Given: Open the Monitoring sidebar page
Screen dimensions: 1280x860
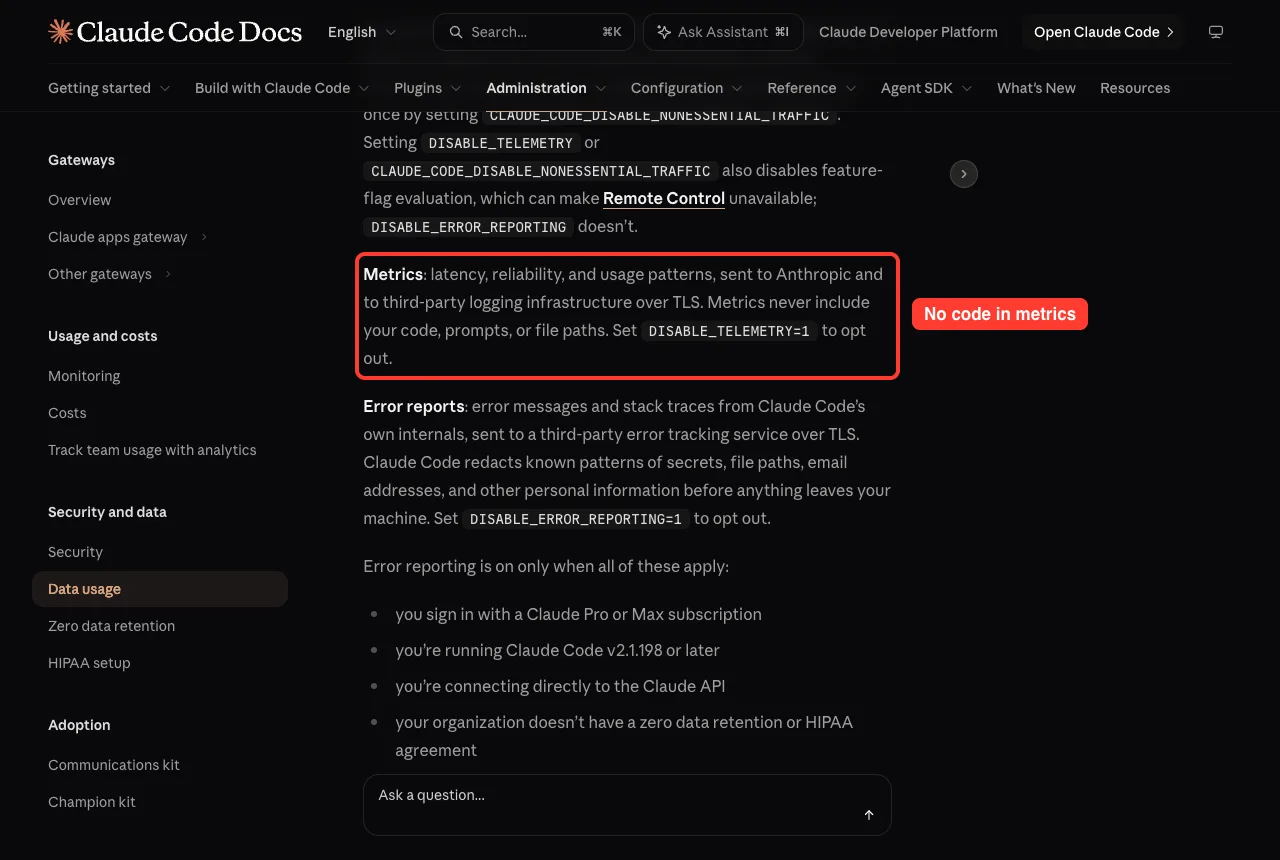Looking at the screenshot, I should (x=160, y=376).
